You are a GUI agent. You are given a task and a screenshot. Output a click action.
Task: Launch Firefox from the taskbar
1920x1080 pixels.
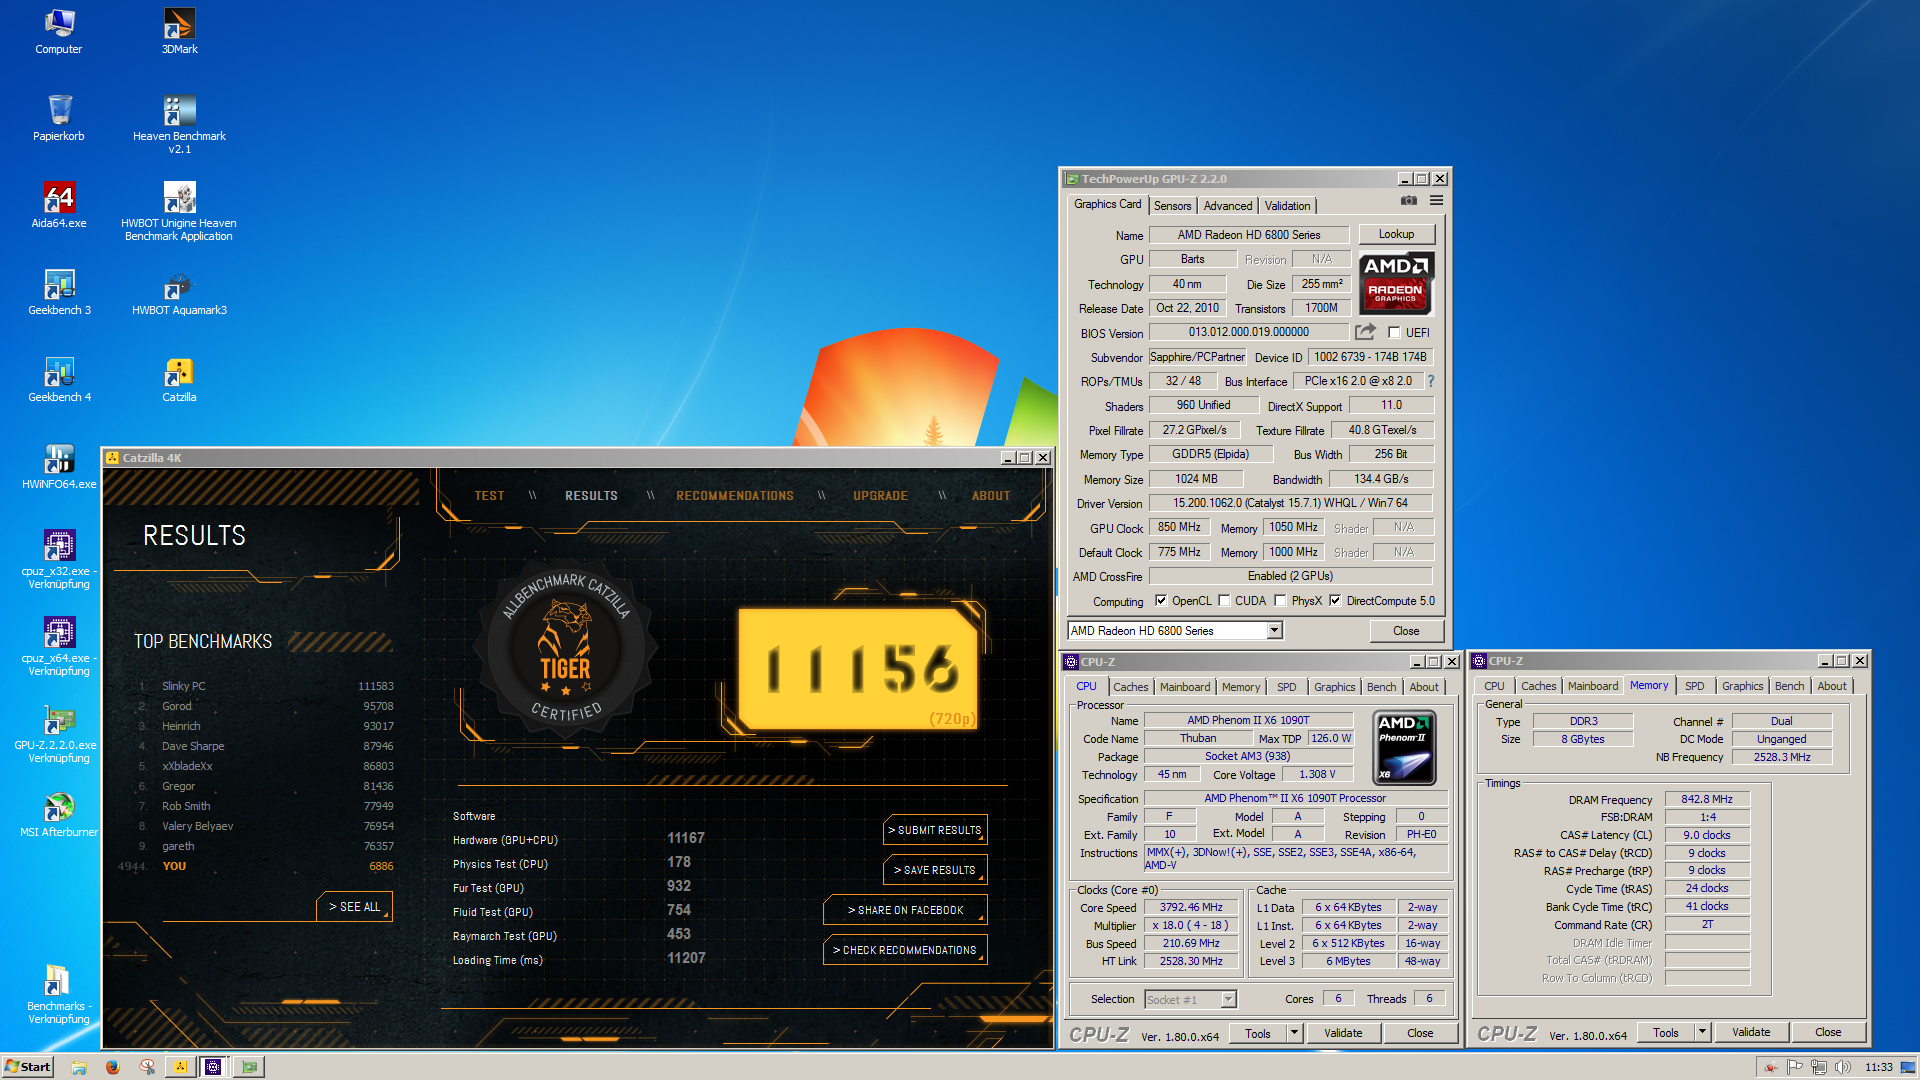(x=113, y=1067)
